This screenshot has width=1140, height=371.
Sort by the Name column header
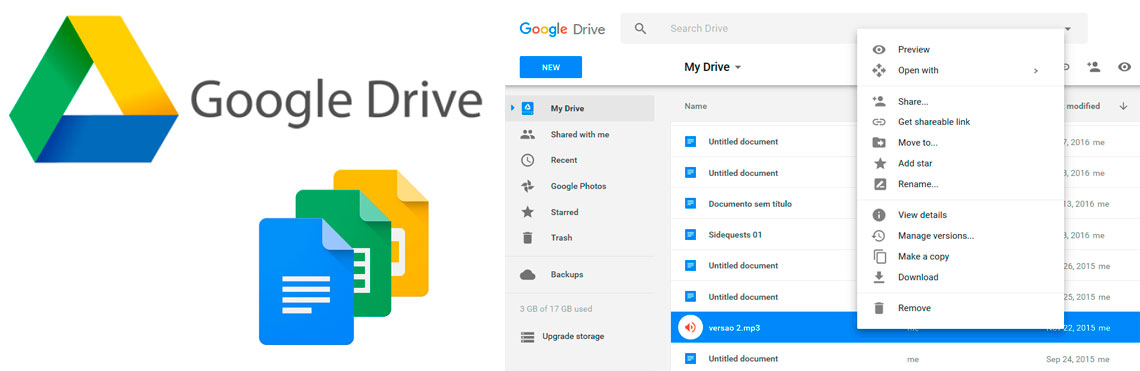[696, 106]
